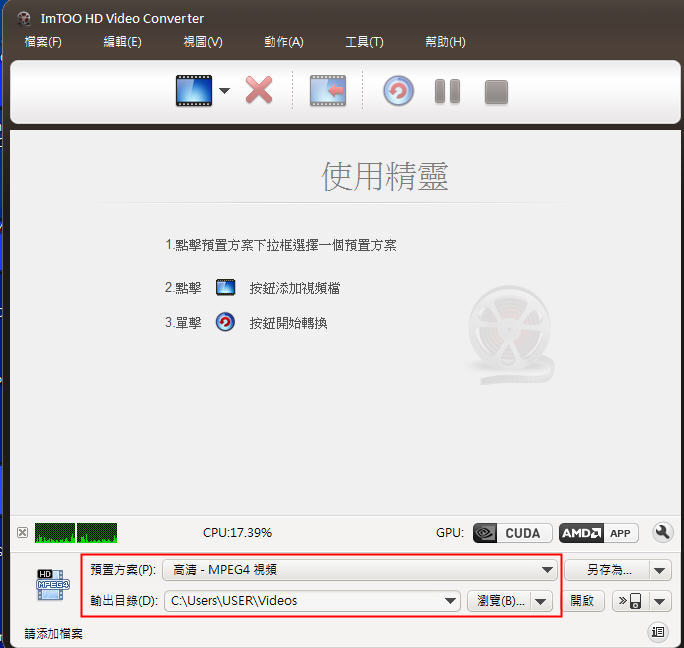The height and width of the screenshot is (648, 684).
Task: Click the 開啟 open folder button
Action: (582, 601)
